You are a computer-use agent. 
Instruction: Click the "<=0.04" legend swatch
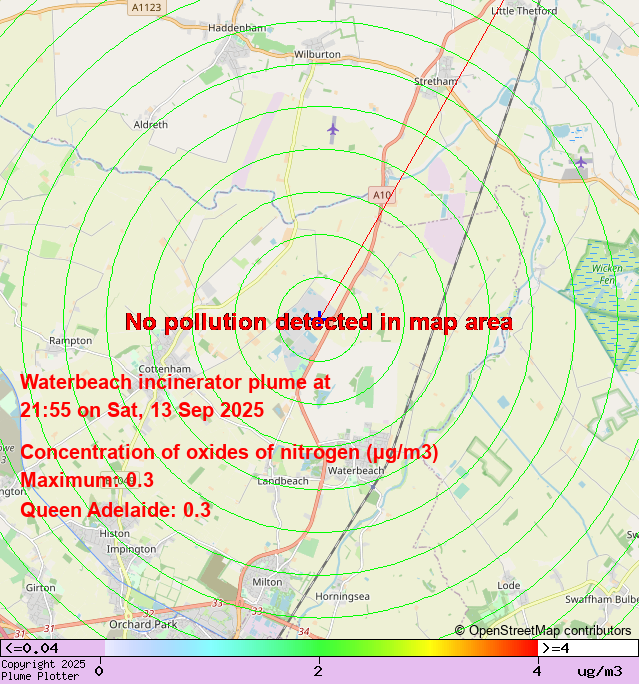(x=52, y=648)
